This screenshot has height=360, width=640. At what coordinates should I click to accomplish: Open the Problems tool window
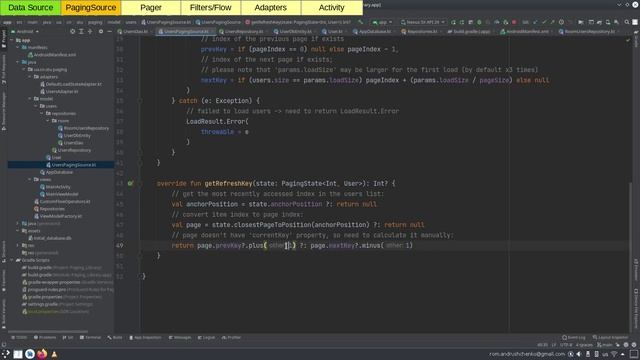point(45,338)
